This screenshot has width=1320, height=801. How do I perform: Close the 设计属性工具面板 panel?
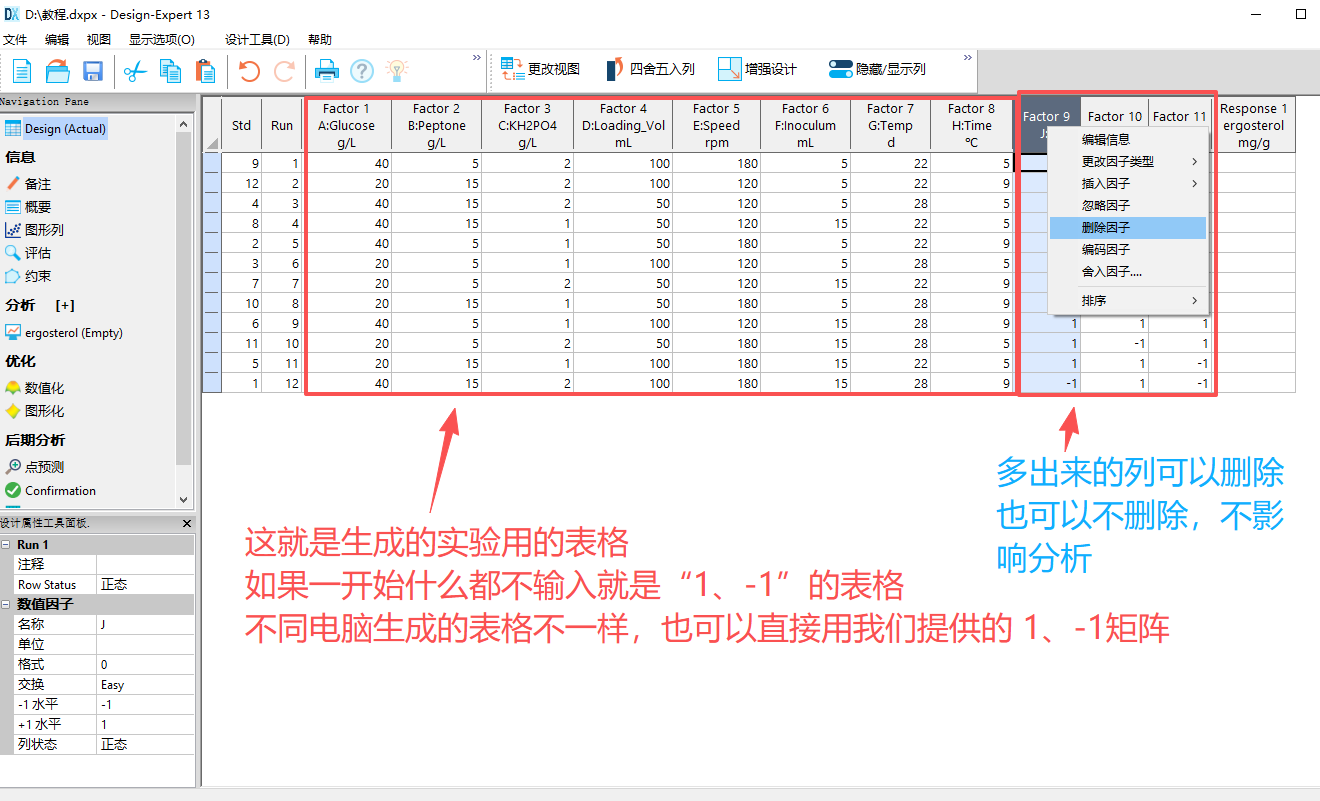[x=186, y=523]
